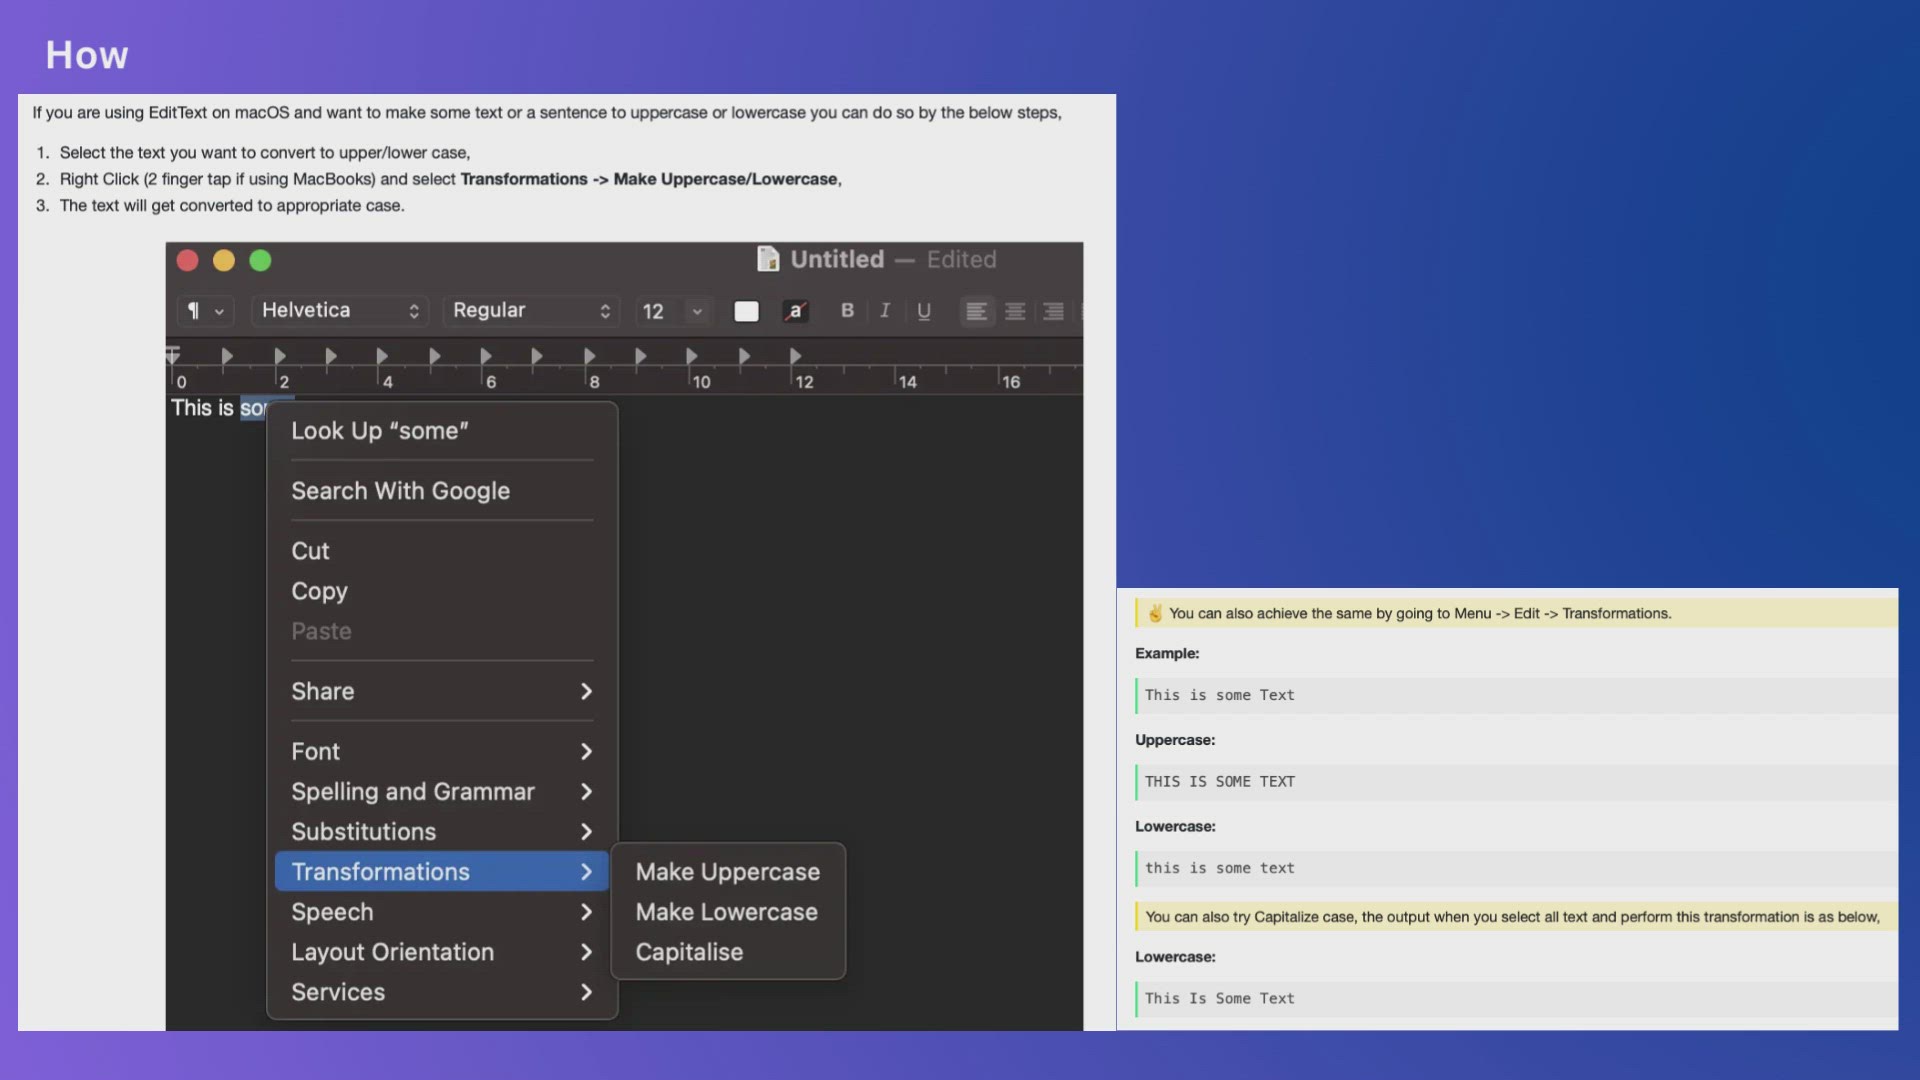Click Look Up "some" entry
Screen dimensions: 1920x1080
[x=379, y=431]
